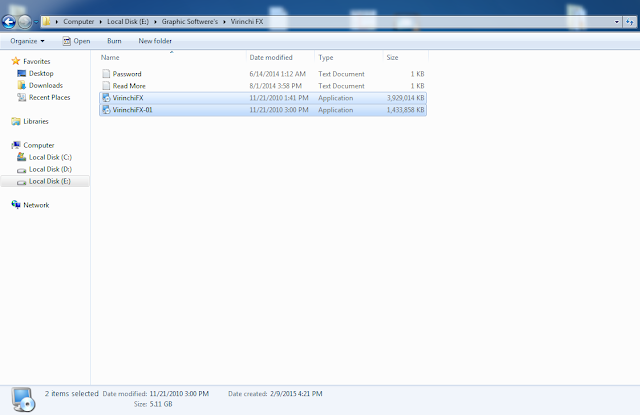Click the Libraries icon

pos(16,121)
